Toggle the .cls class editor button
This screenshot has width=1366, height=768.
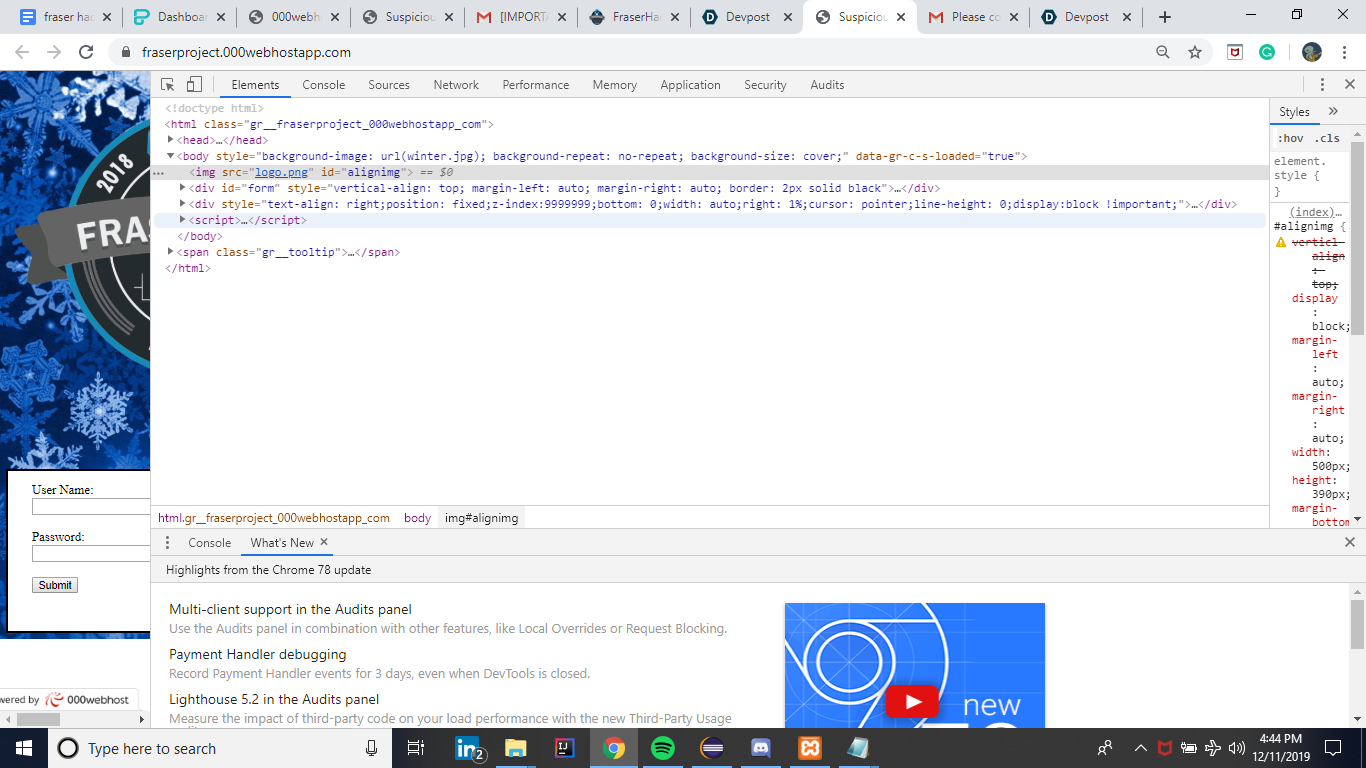[x=1327, y=138]
